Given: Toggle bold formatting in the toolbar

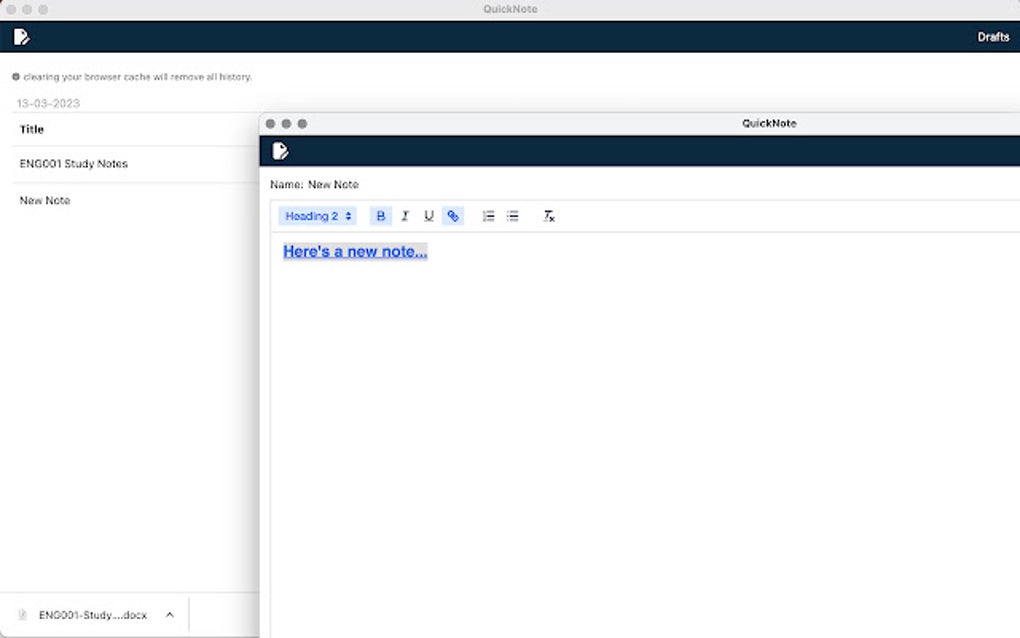Looking at the screenshot, I should 380,215.
